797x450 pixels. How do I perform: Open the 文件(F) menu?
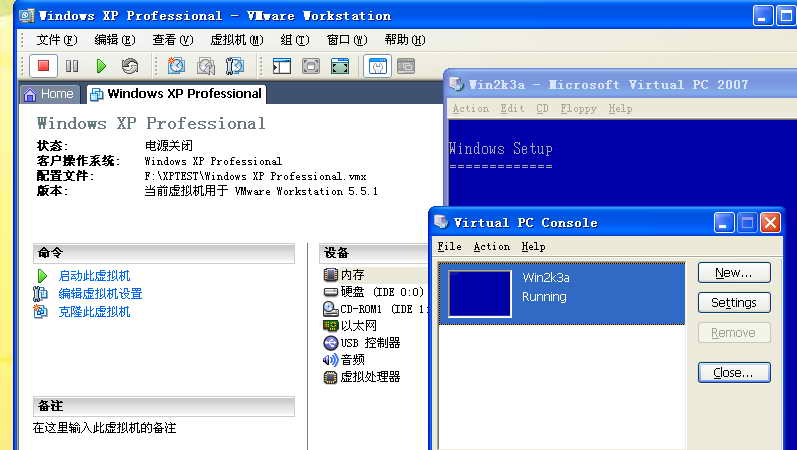pyautogui.click(x=56, y=40)
